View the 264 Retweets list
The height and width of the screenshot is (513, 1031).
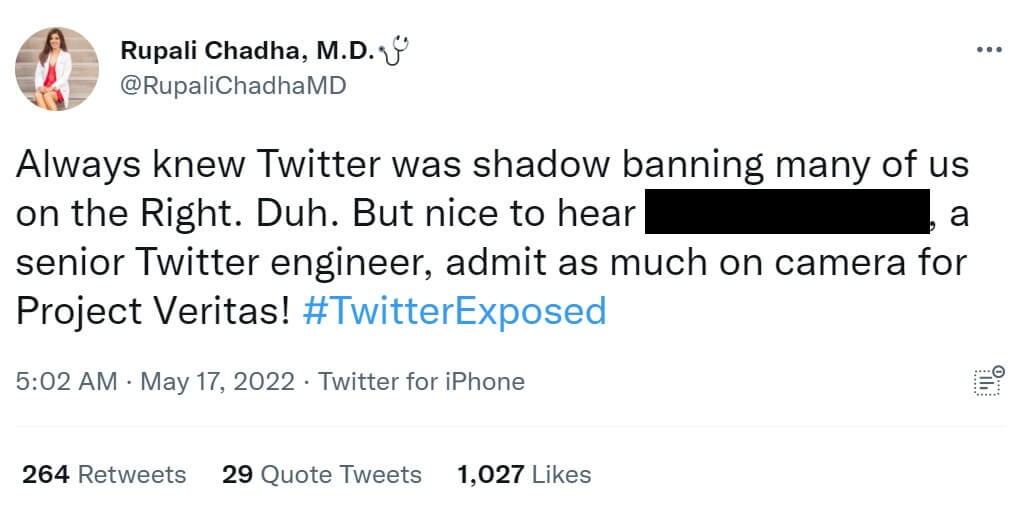[x=104, y=474]
